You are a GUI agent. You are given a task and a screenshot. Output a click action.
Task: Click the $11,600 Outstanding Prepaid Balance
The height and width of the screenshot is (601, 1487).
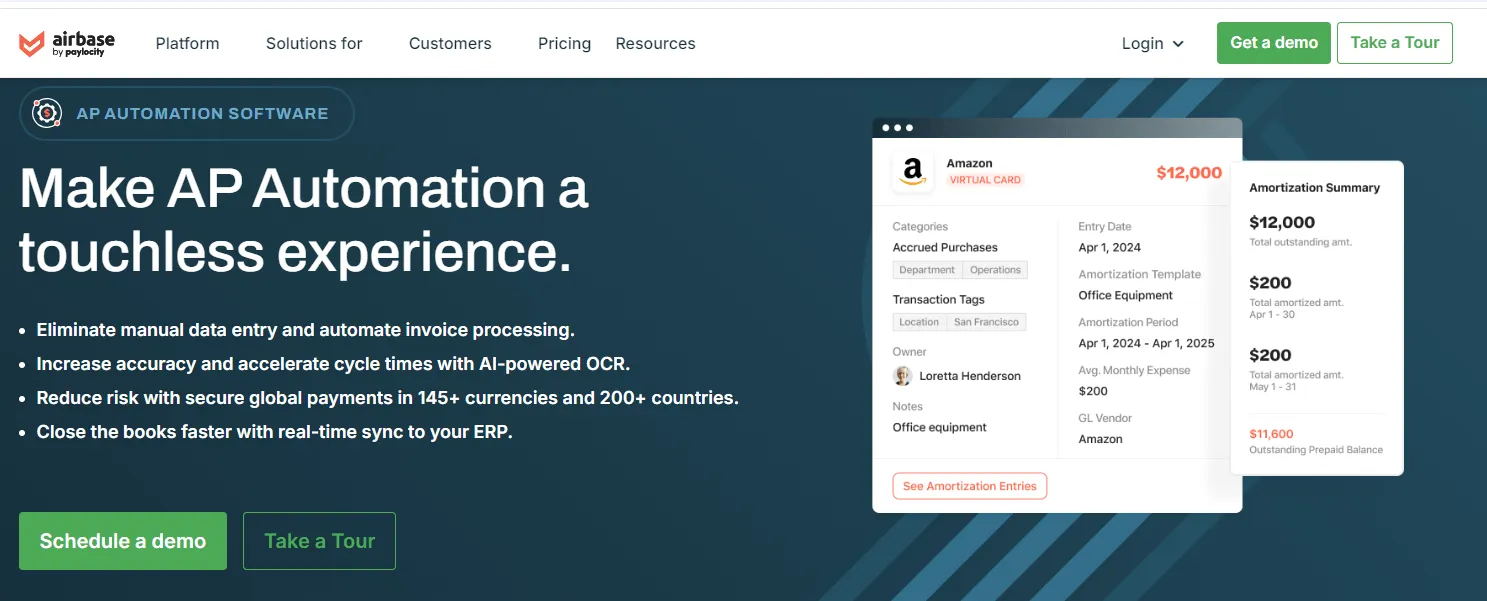[1272, 434]
